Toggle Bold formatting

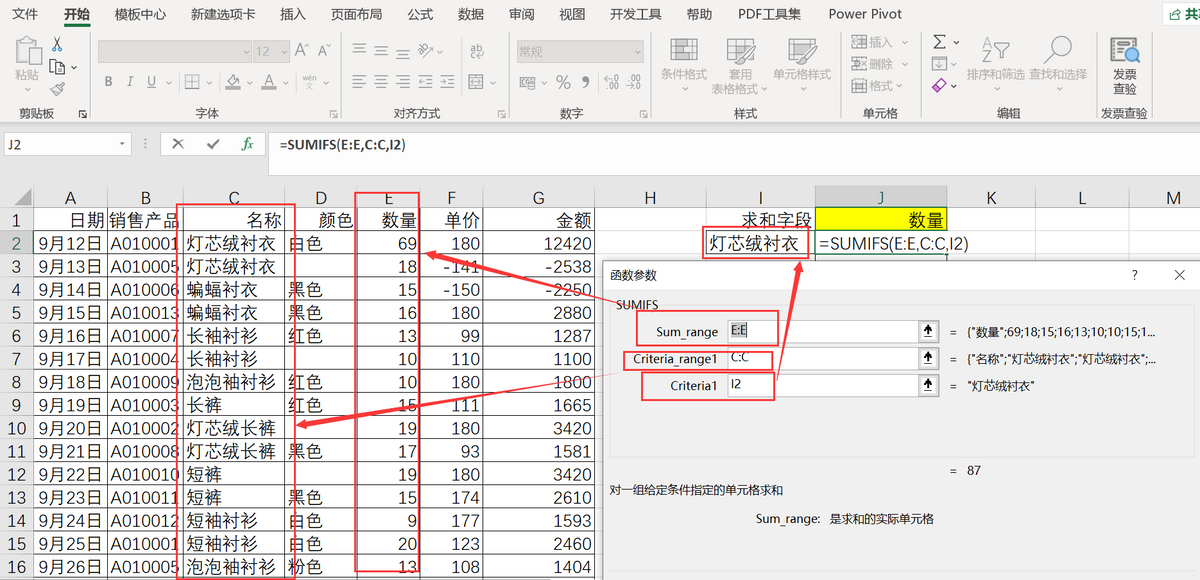pos(107,82)
